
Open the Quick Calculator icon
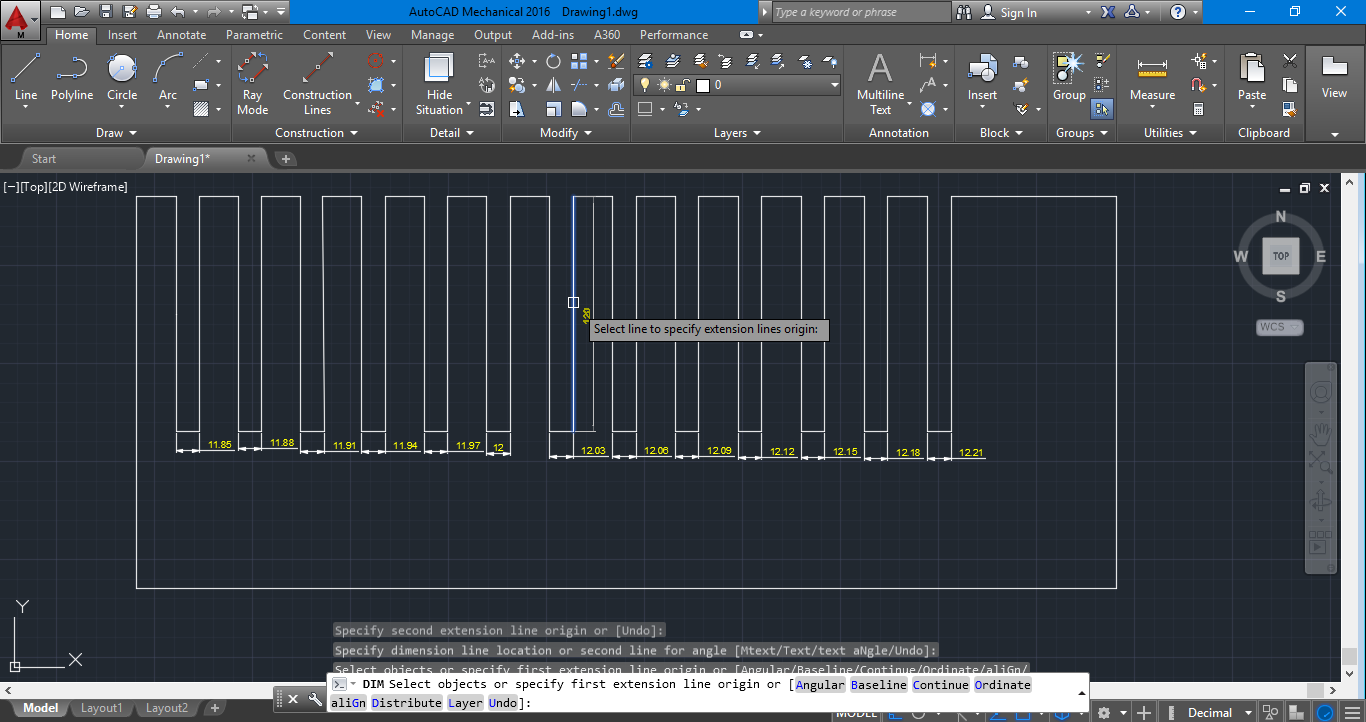tap(1198, 109)
